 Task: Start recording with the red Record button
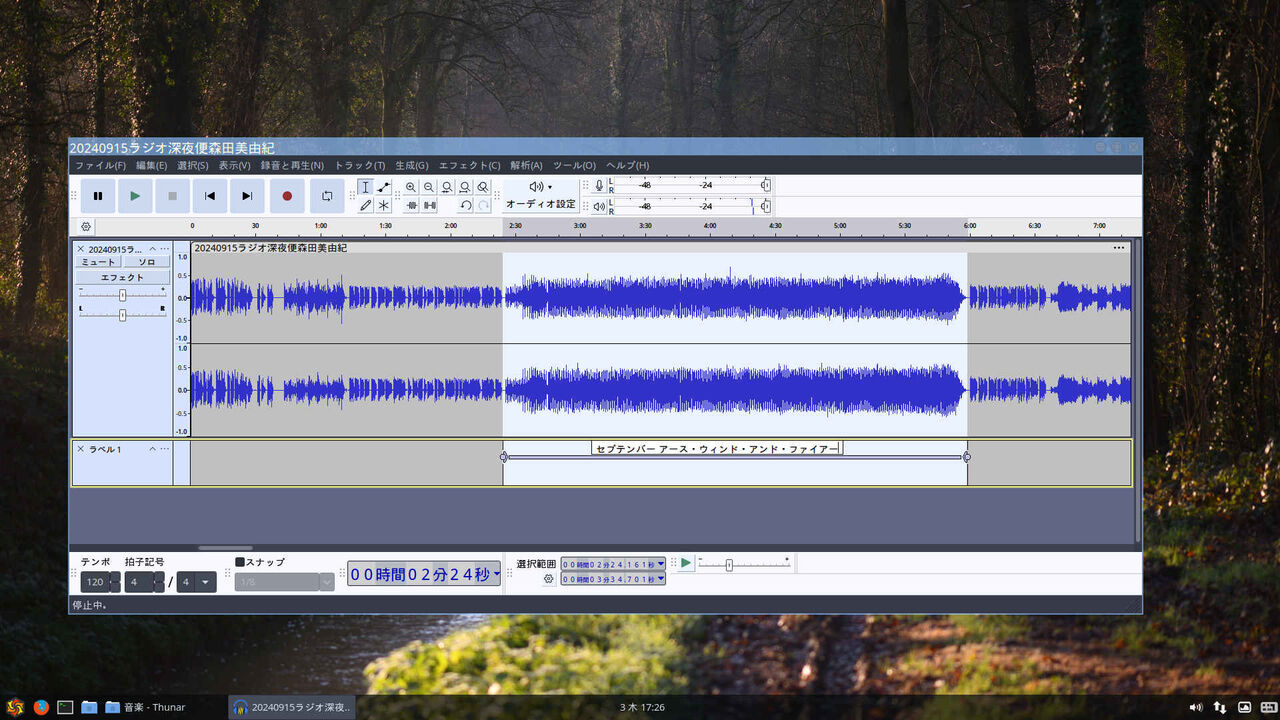[x=287, y=196]
